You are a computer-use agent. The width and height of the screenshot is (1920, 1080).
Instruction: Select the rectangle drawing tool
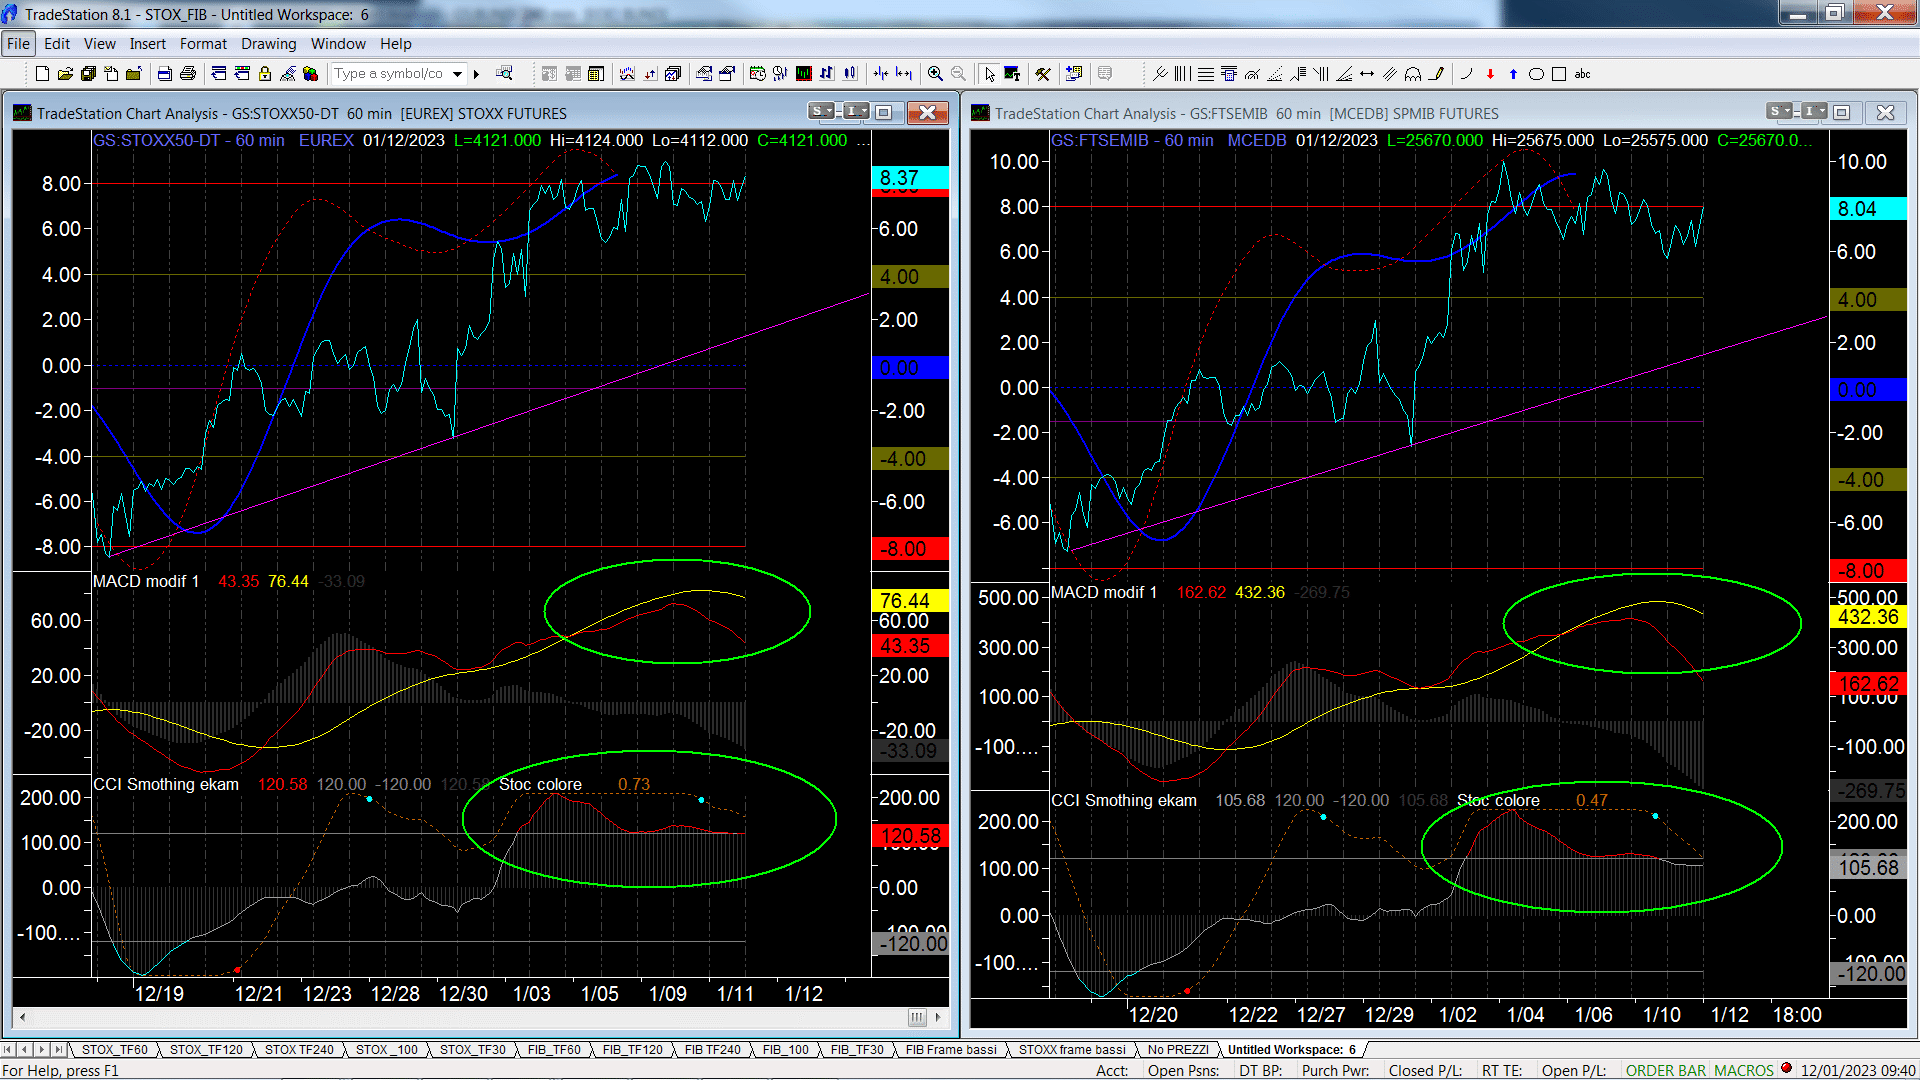click(1559, 74)
